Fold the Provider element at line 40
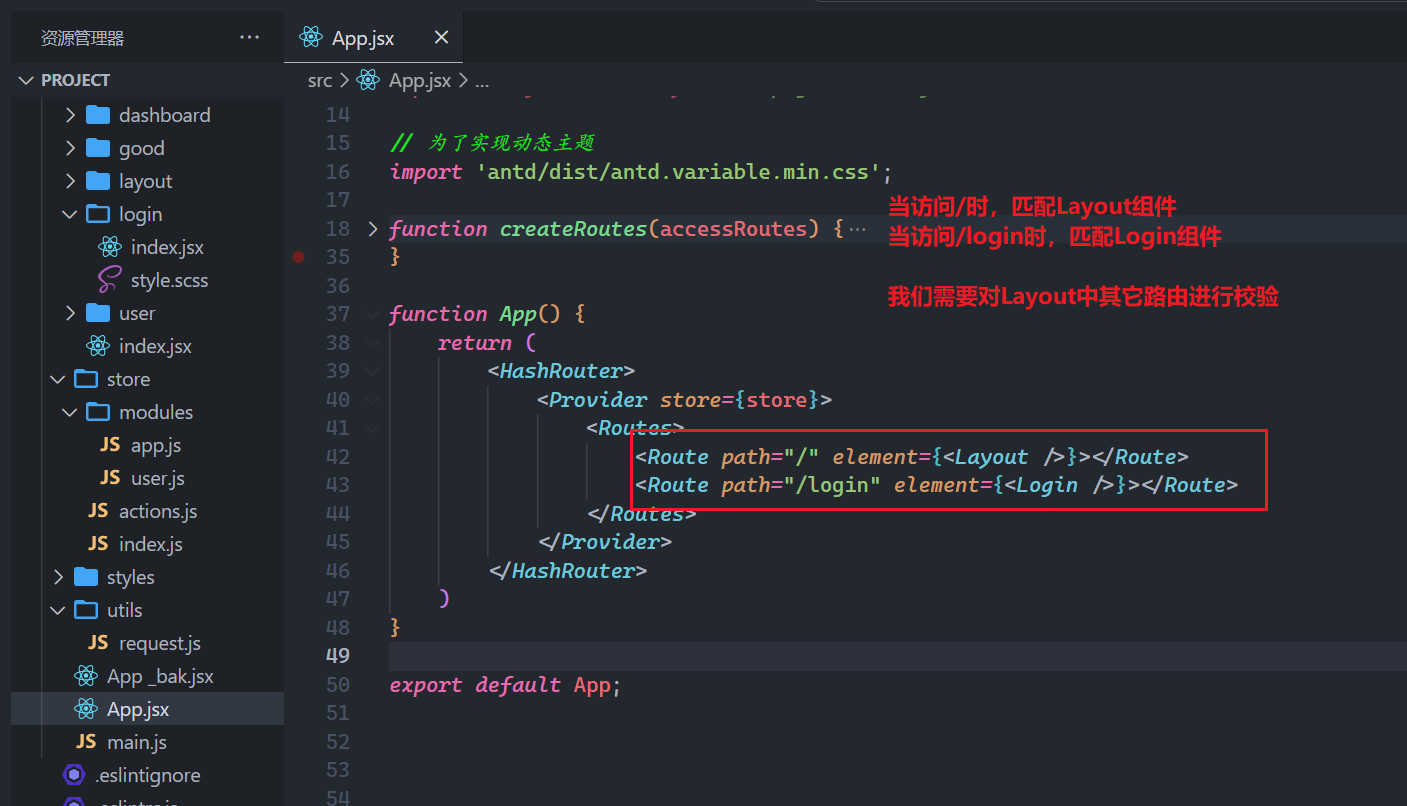This screenshot has height=806, width=1407. [x=373, y=399]
